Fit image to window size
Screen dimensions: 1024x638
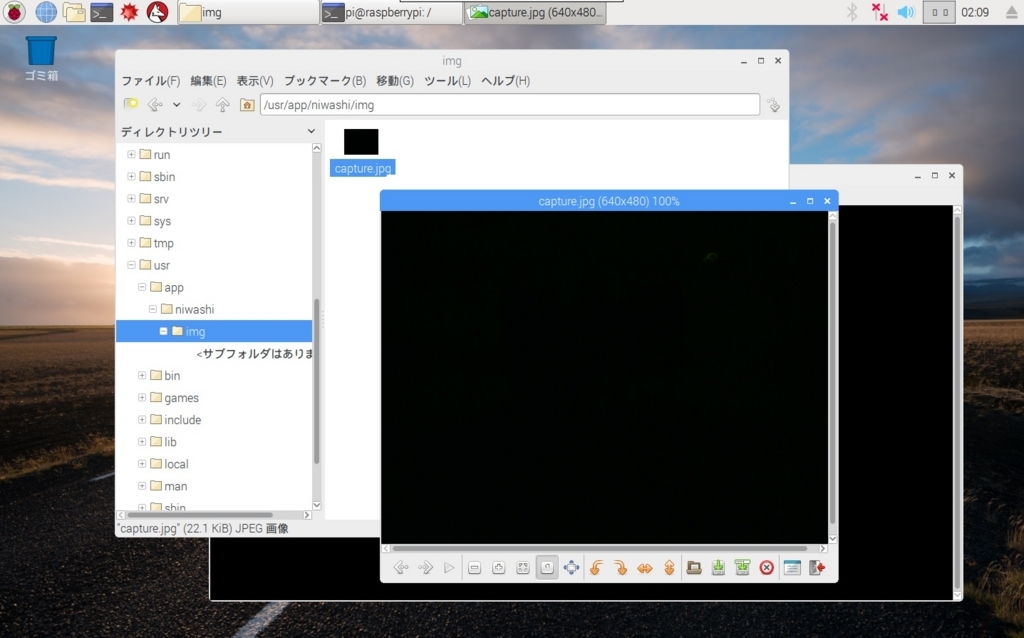point(523,567)
